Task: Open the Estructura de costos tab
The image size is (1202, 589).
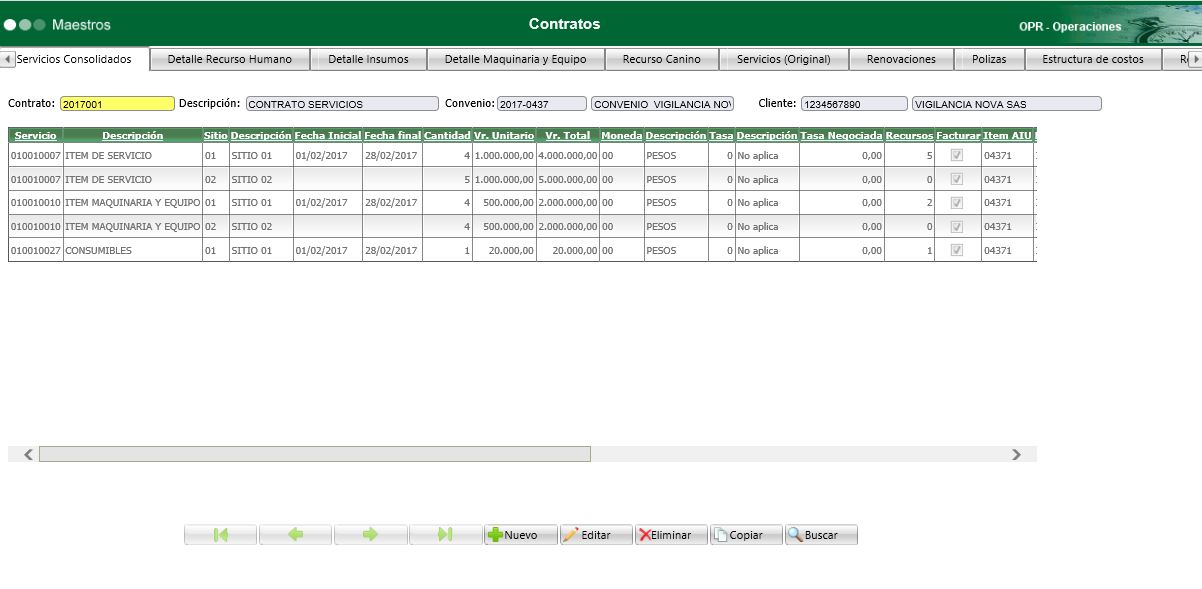Action: (1093, 59)
